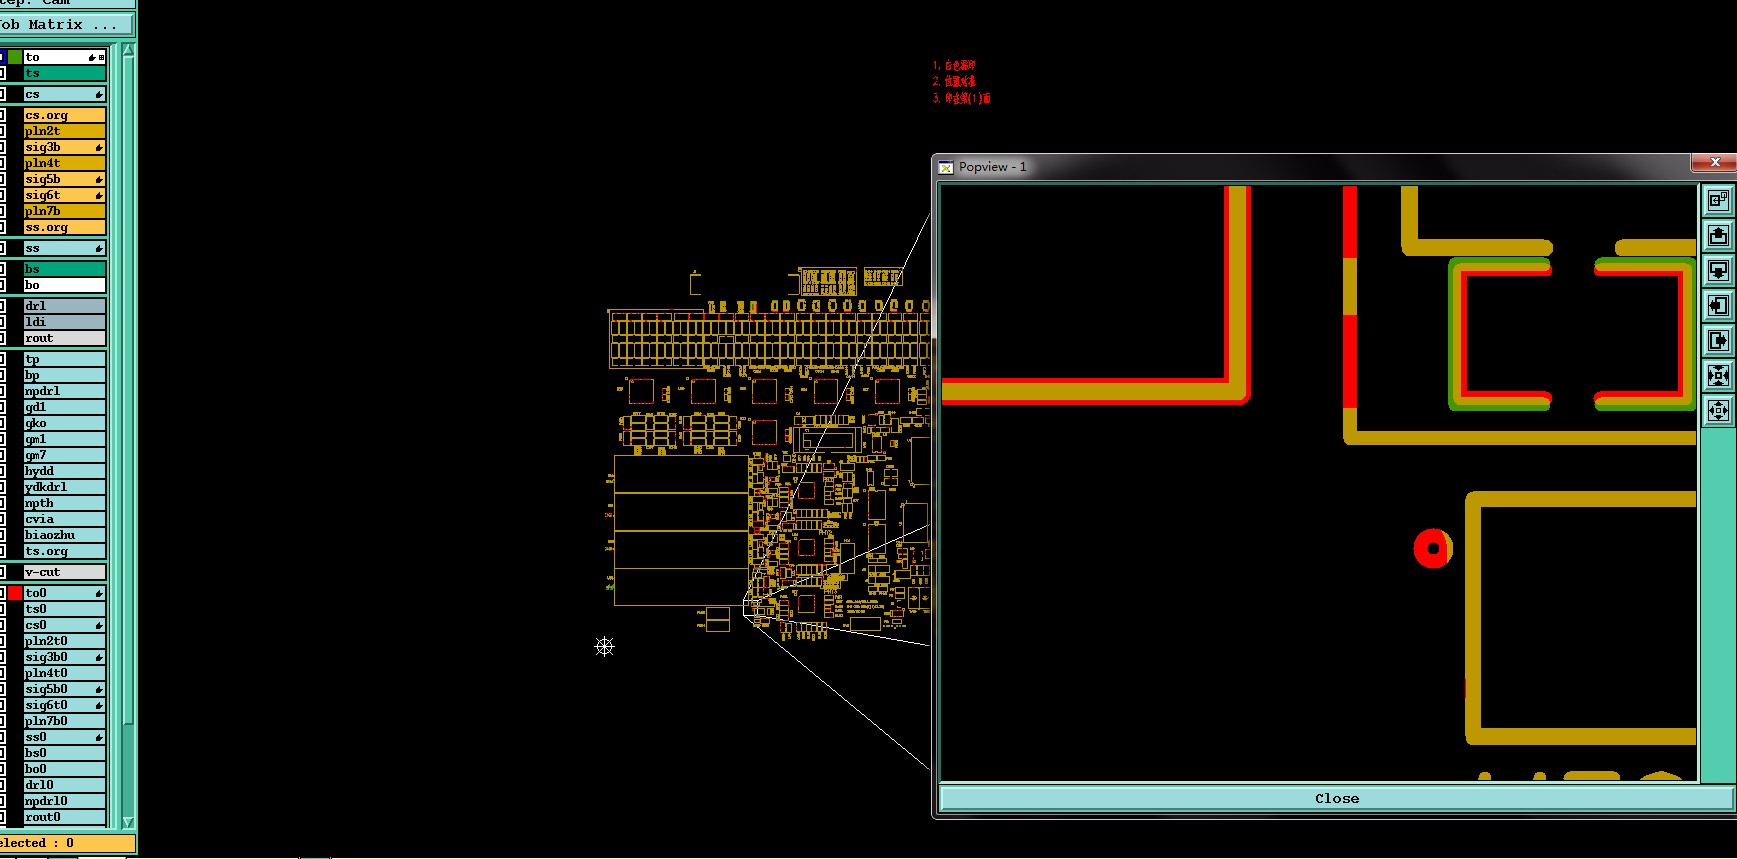Click the Popview window X close button
Viewport: 1737px width, 859px height.
tap(1714, 162)
